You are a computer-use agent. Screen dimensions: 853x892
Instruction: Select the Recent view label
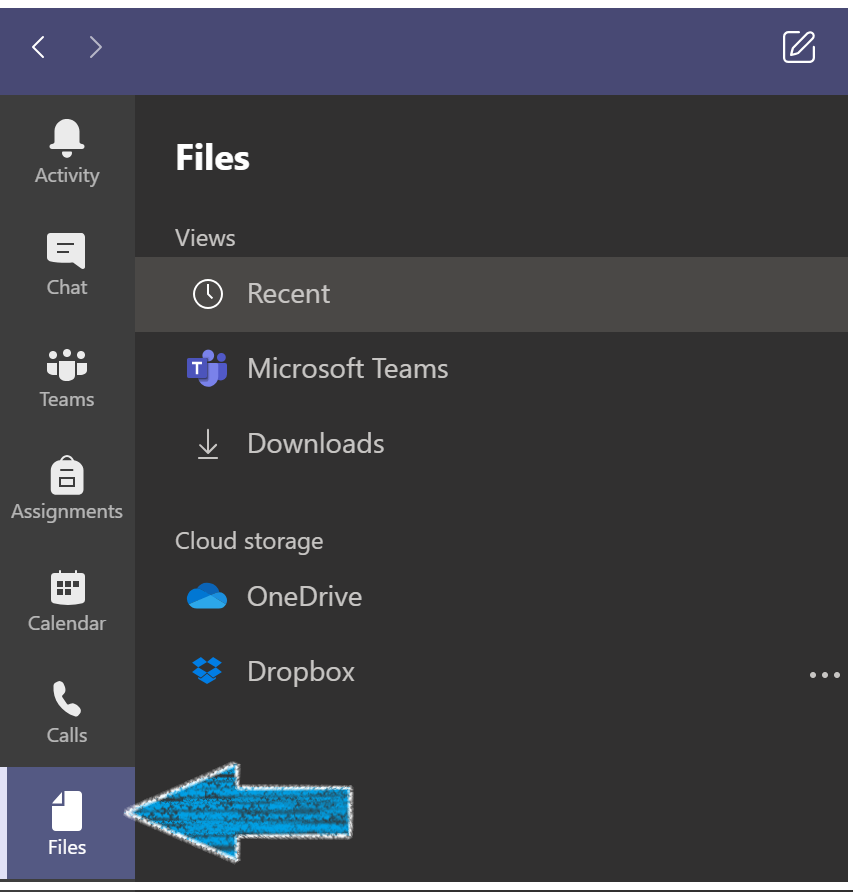pyautogui.click(x=289, y=294)
